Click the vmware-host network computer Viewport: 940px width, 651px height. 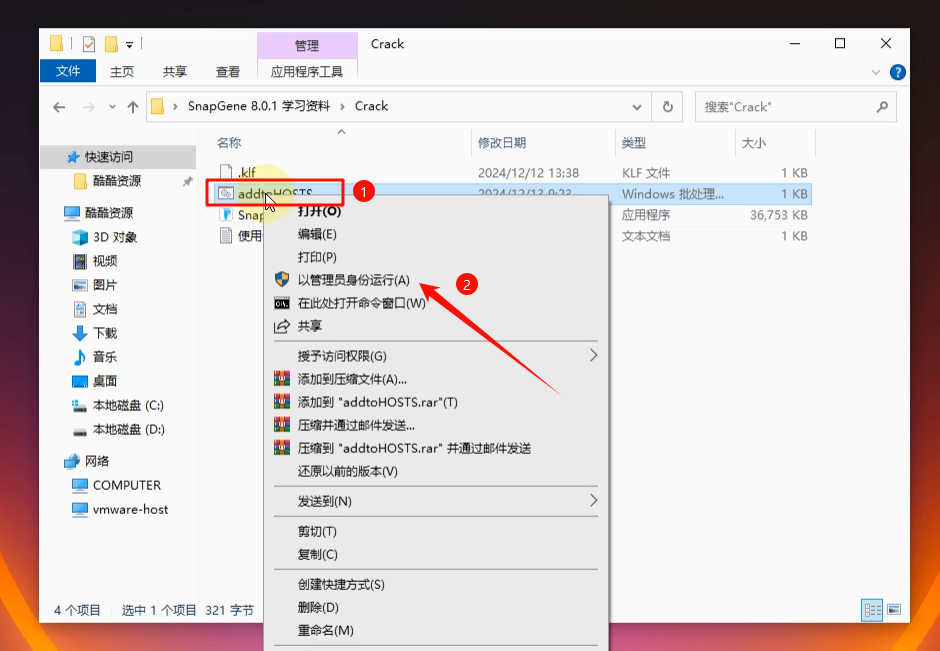[x=130, y=509]
